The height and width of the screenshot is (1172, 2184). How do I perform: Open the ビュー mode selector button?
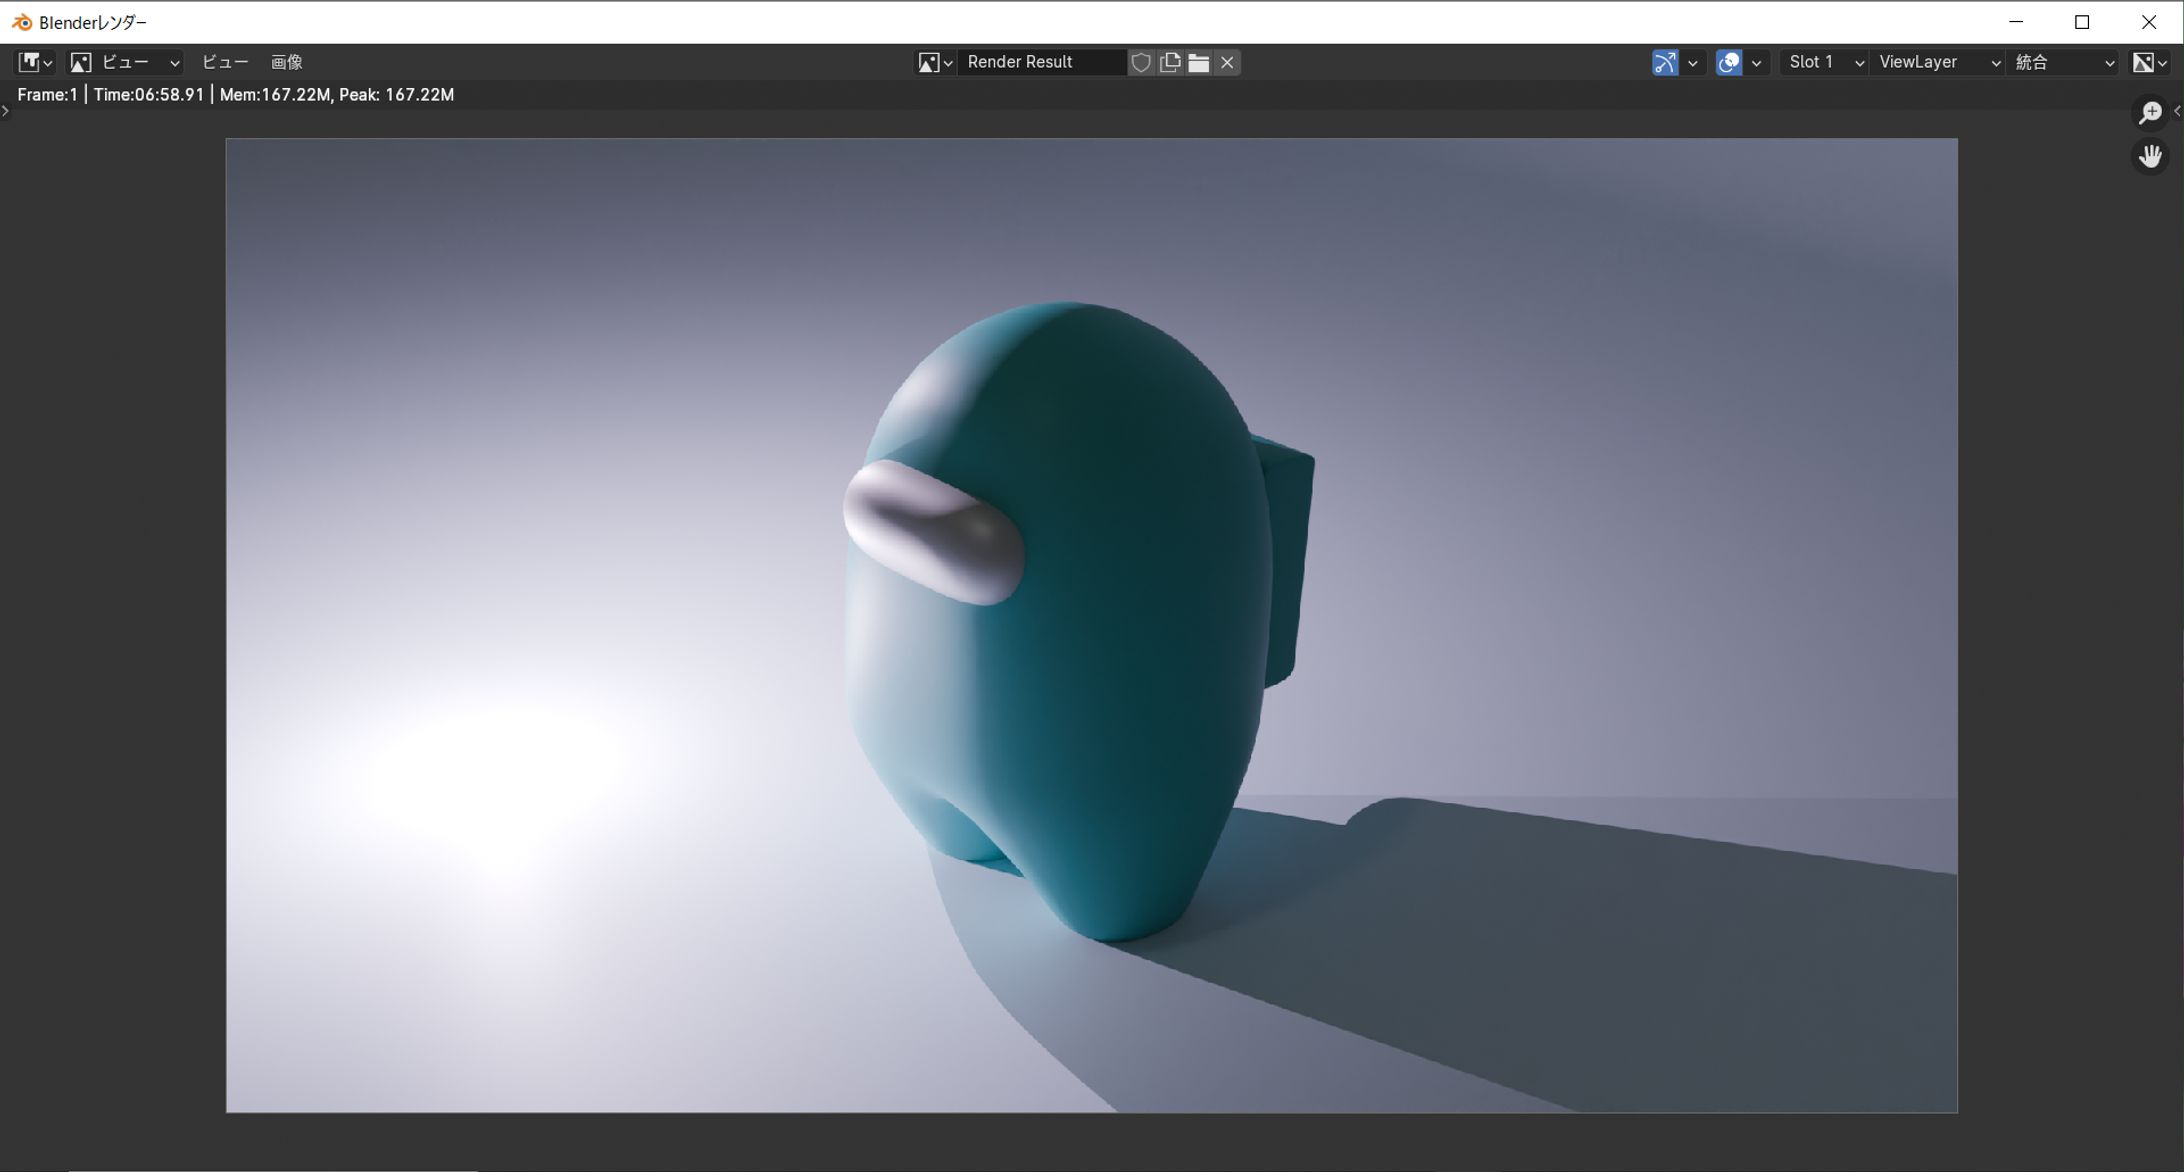pos(125,62)
